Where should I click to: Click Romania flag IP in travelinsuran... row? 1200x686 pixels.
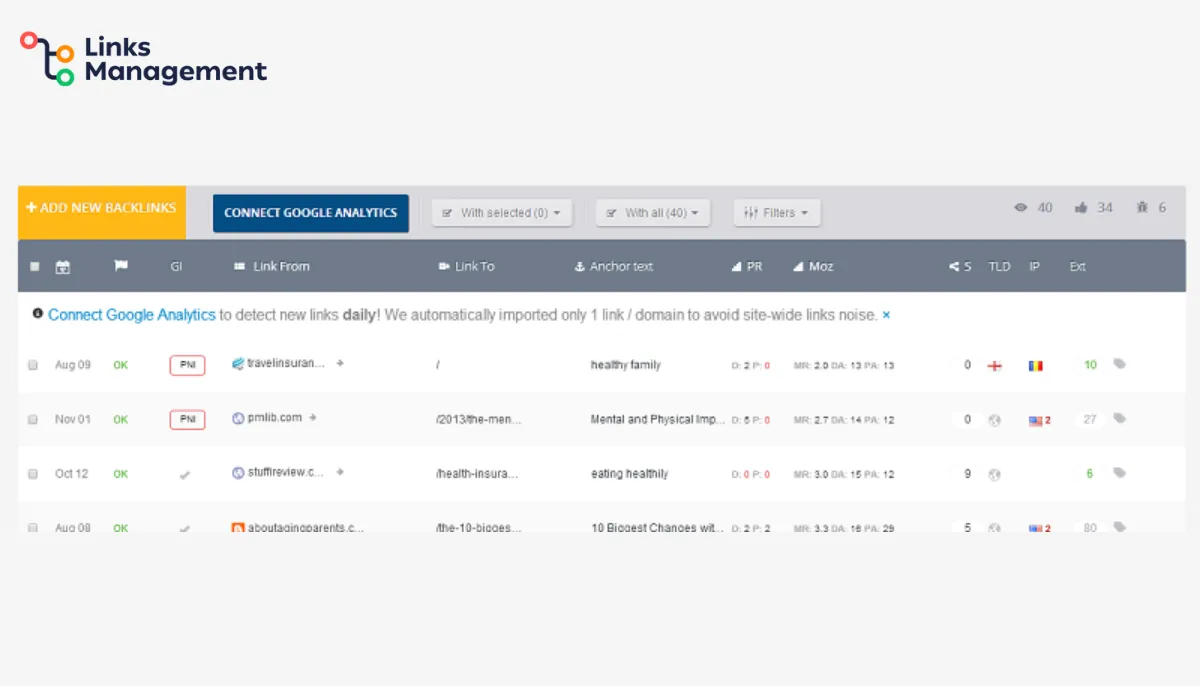(x=1035, y=366)
